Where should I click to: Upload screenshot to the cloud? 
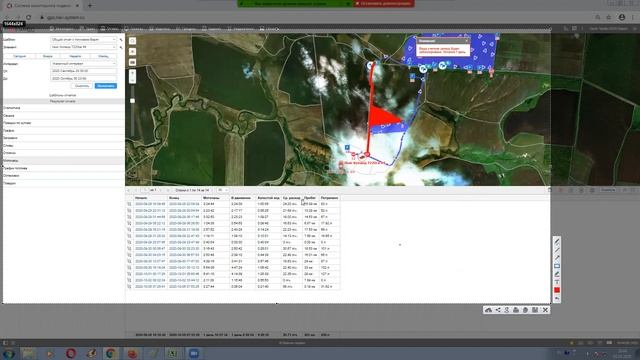pos(488,310)
